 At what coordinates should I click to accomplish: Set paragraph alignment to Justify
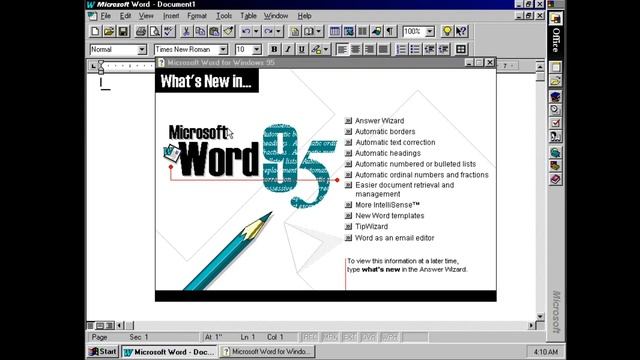pos(384,49)
